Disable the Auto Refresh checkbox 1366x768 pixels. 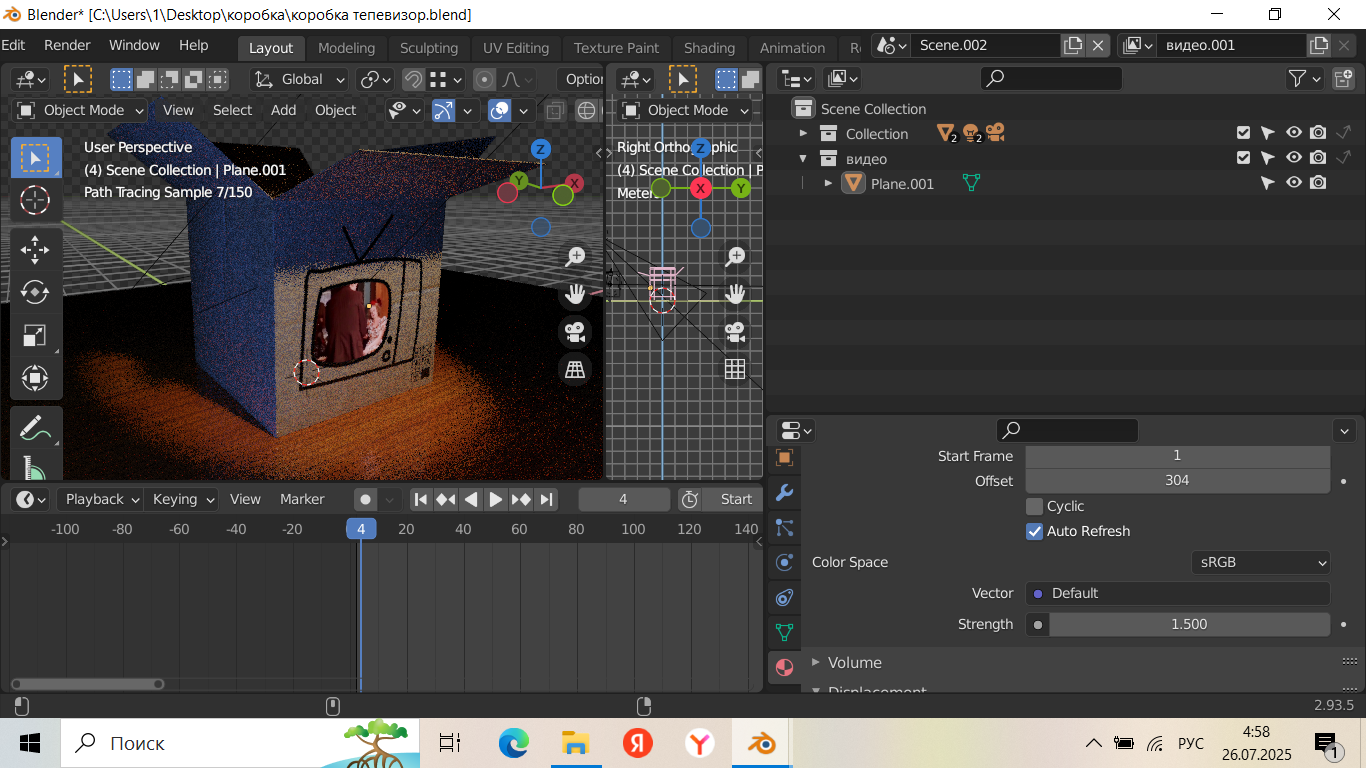pyautogui.click(x=1035, y=531)
